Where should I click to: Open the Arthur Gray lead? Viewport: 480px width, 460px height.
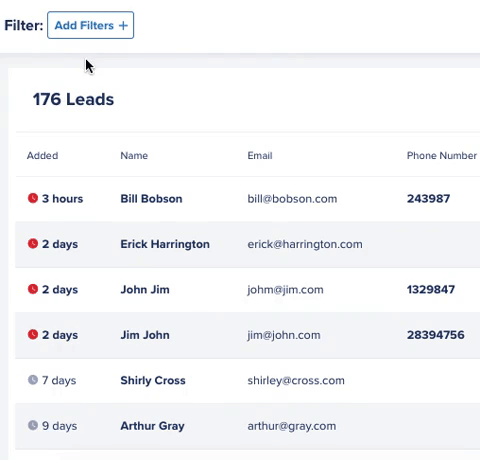click(152, 426)
